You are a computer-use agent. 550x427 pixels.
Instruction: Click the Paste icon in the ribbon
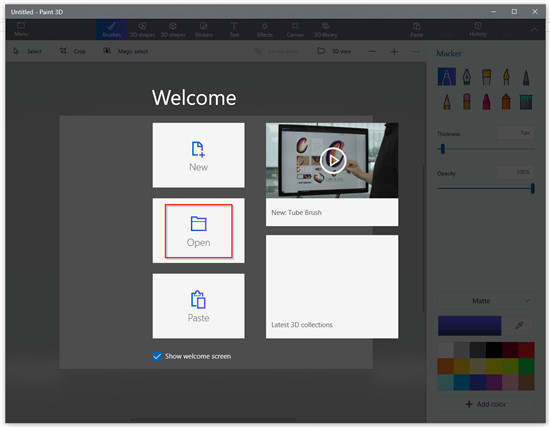click(416, 29)
